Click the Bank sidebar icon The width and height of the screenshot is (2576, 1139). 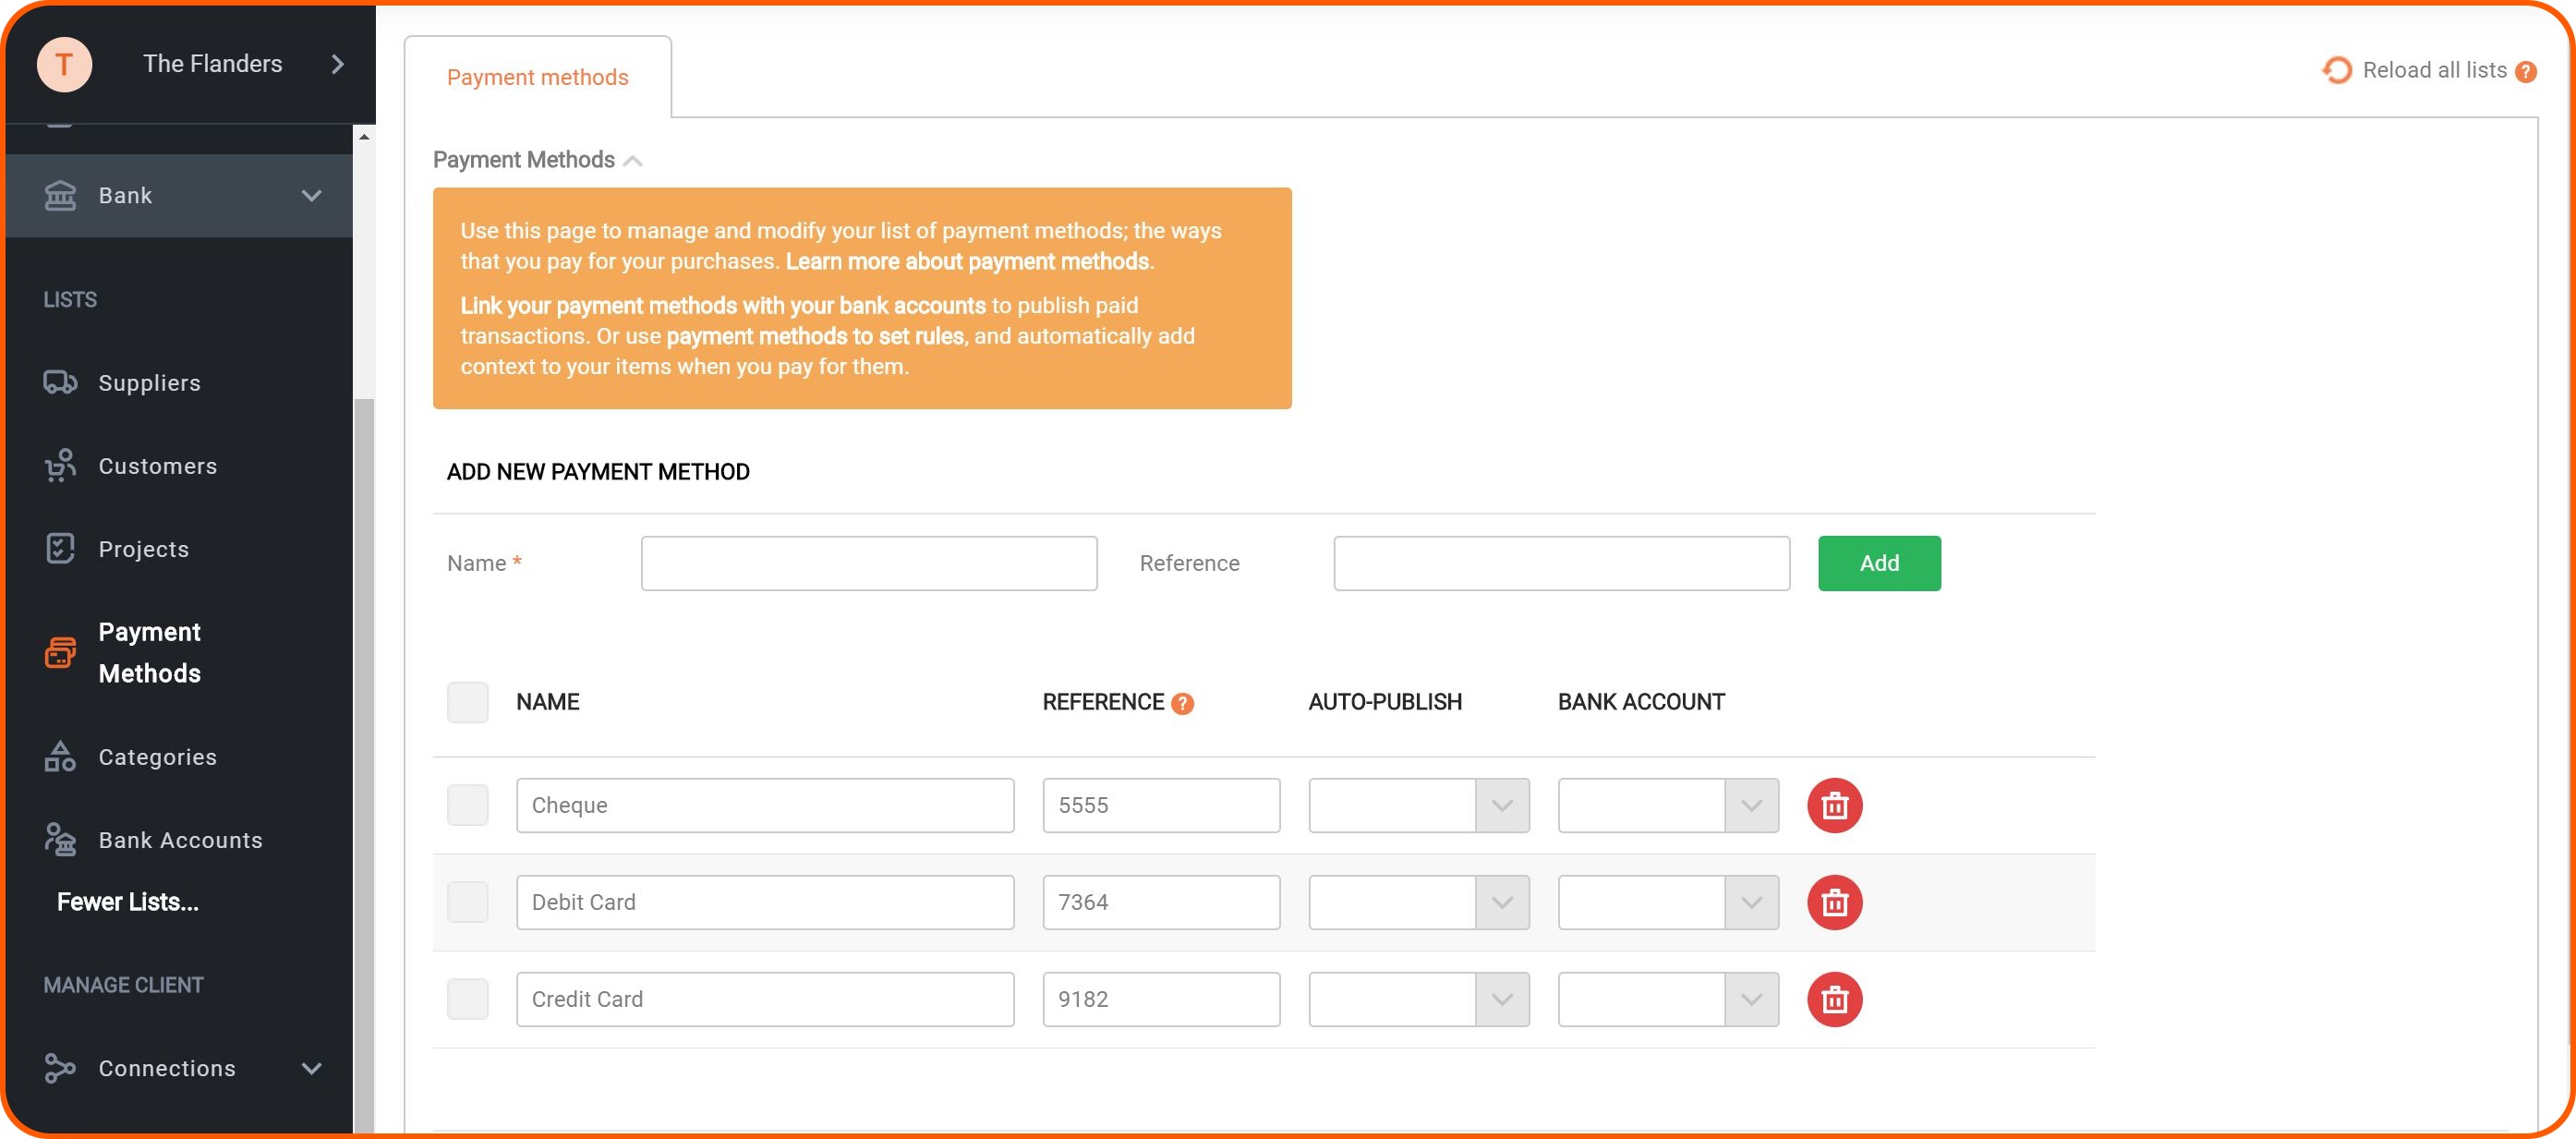59,196
